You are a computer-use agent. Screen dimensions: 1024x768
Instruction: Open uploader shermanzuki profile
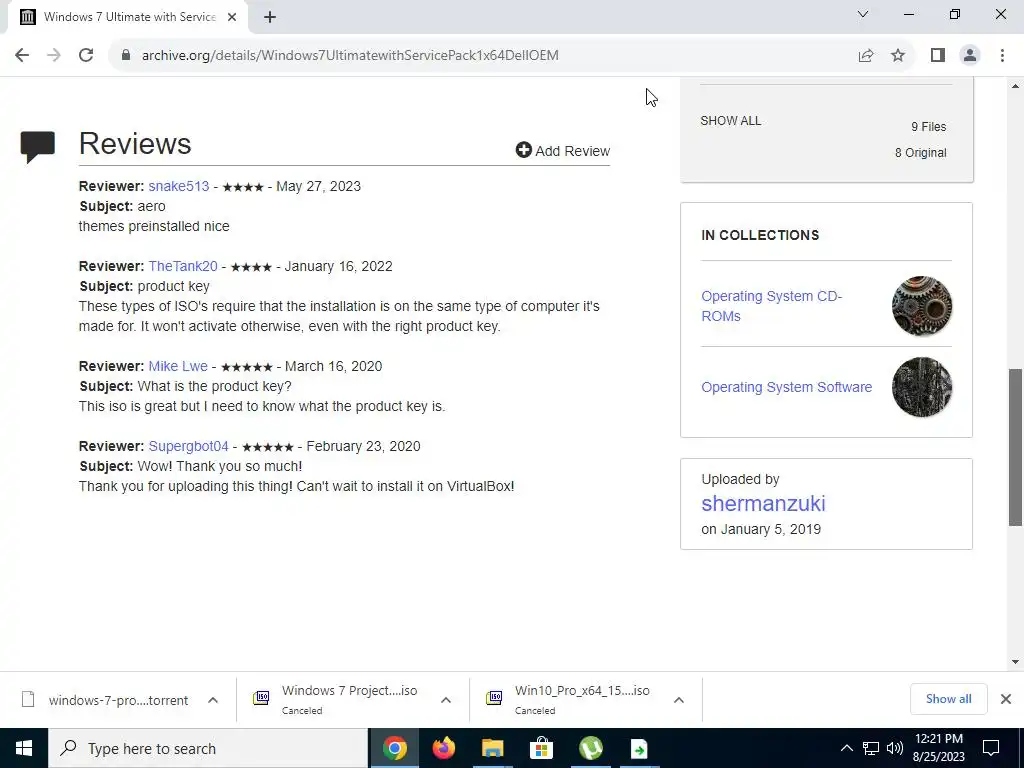[x=763, y=504]
